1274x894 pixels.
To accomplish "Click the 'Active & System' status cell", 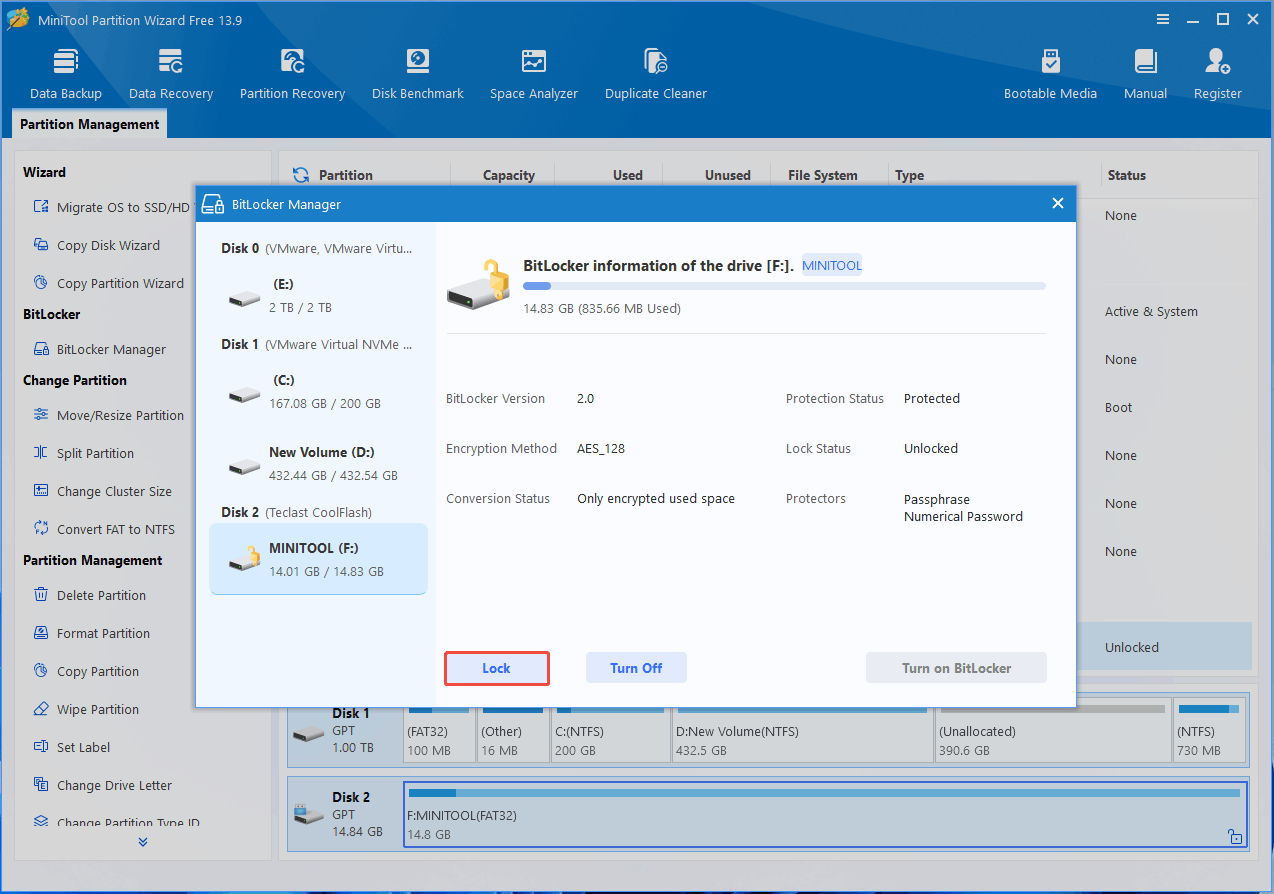I will [x=1151, y=311].
